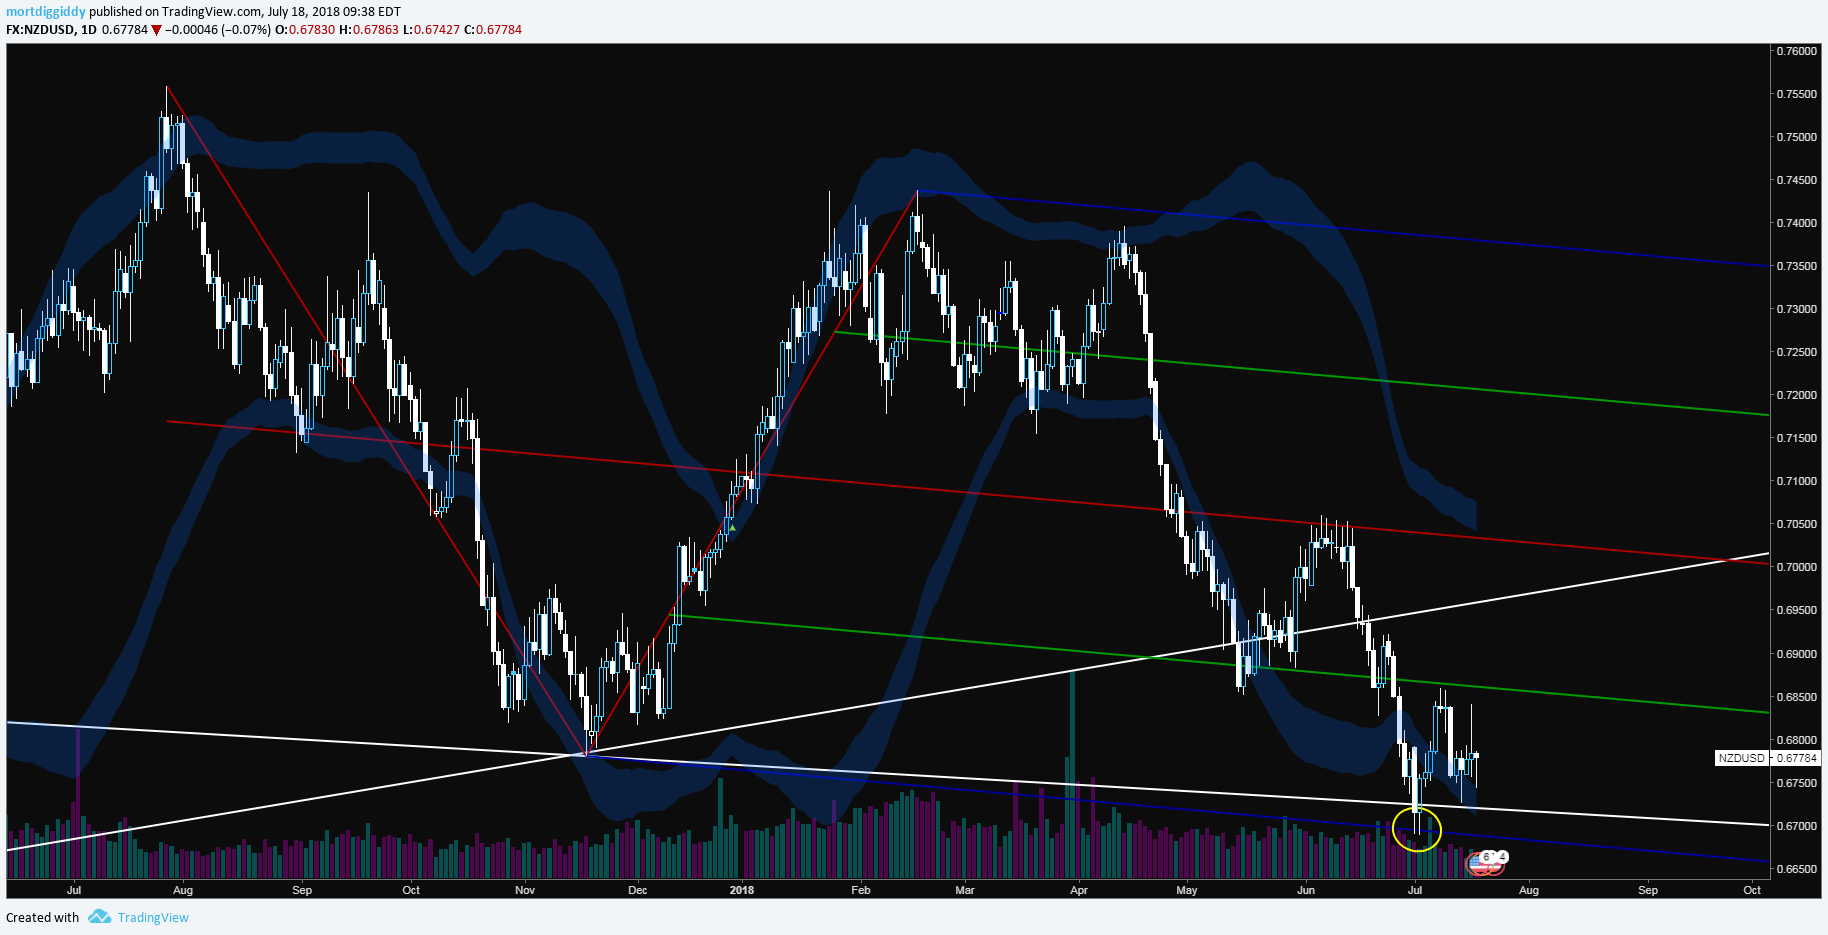Click the 0.74000 price axis label
1828x935 pixels.
(x=1796, y=223)
